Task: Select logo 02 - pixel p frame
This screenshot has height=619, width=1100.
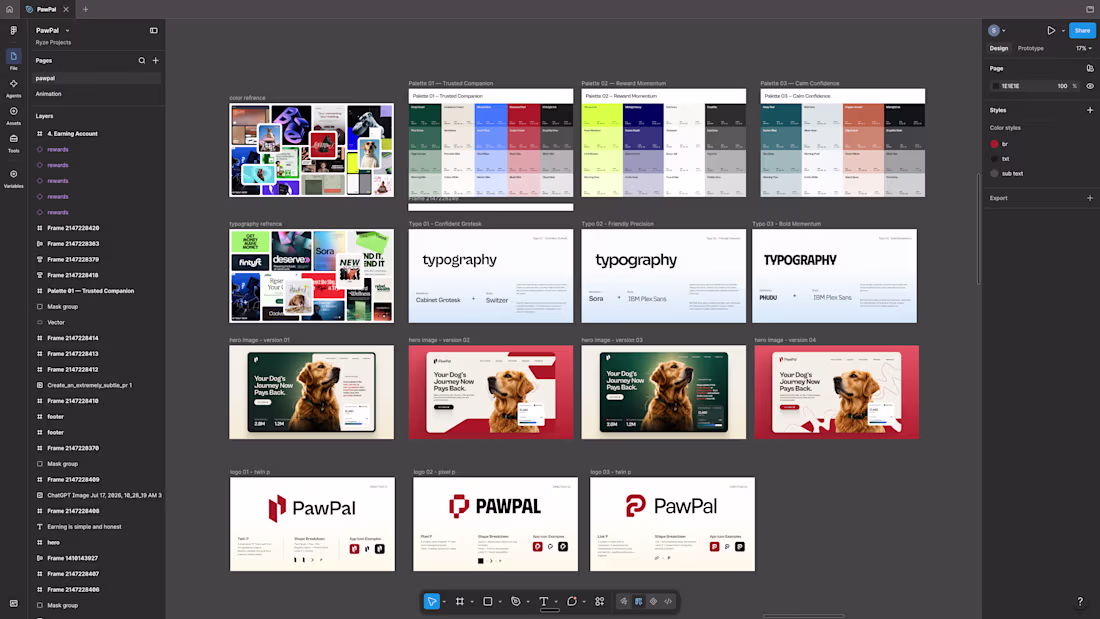Action: 495,524
